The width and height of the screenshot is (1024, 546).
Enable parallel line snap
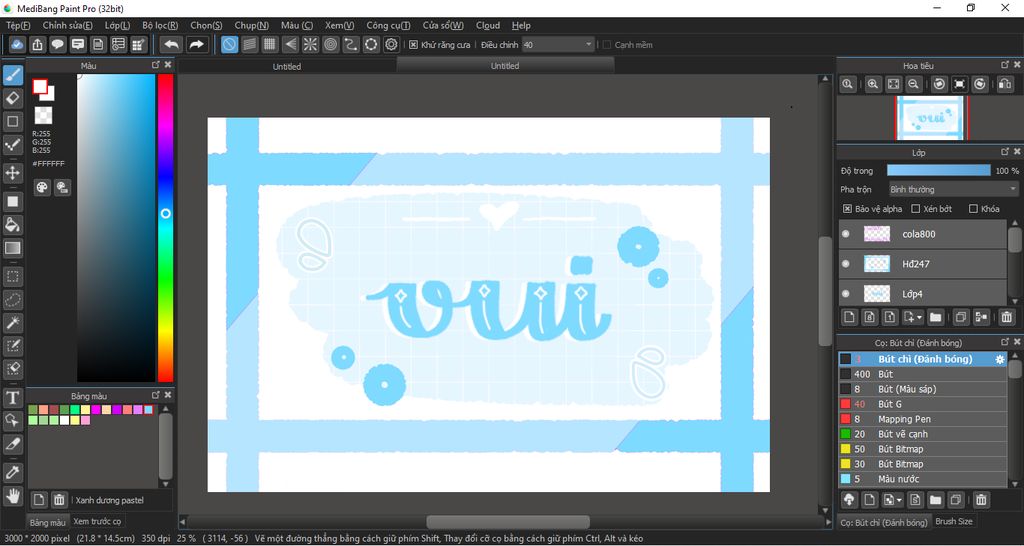(x=249, y=44)
